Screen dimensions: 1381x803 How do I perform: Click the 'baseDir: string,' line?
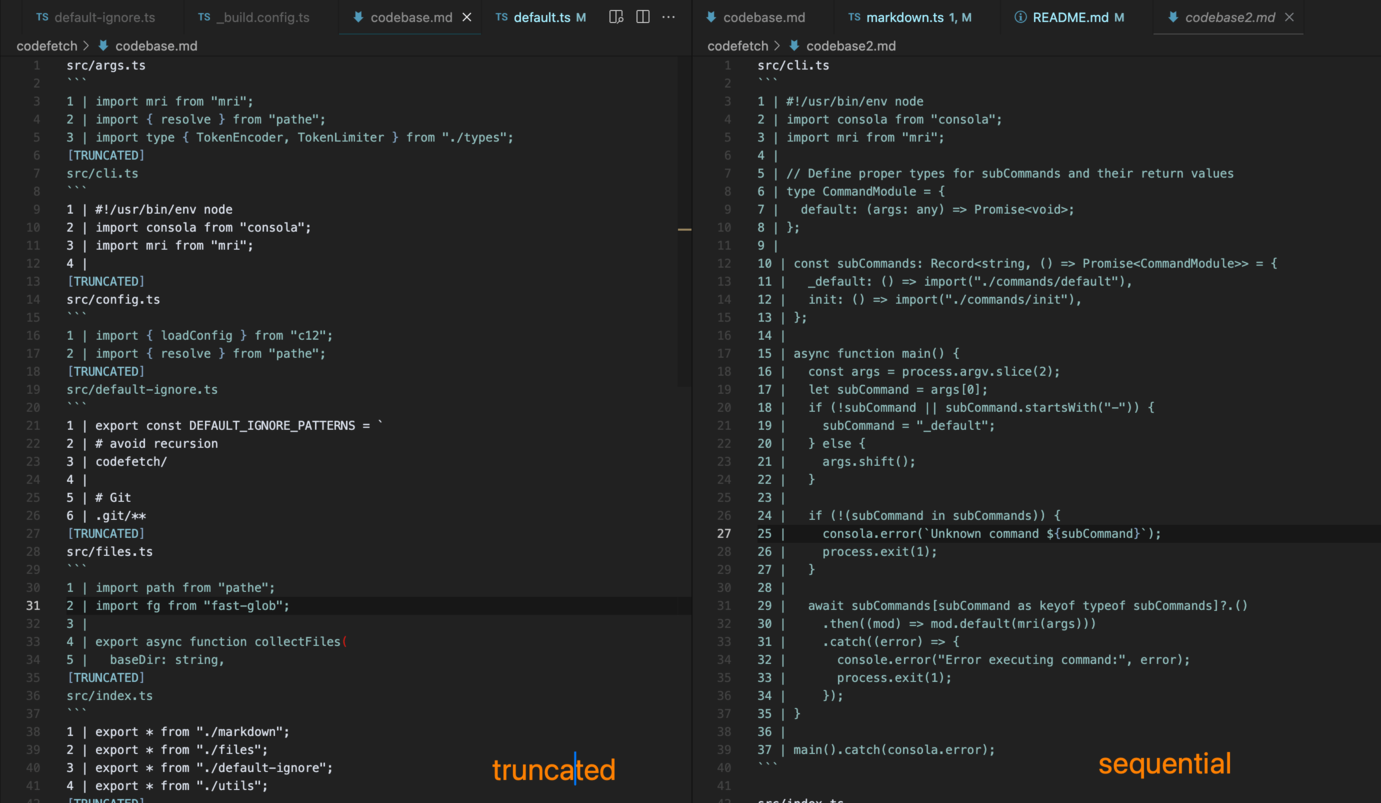tap(146, 659)
